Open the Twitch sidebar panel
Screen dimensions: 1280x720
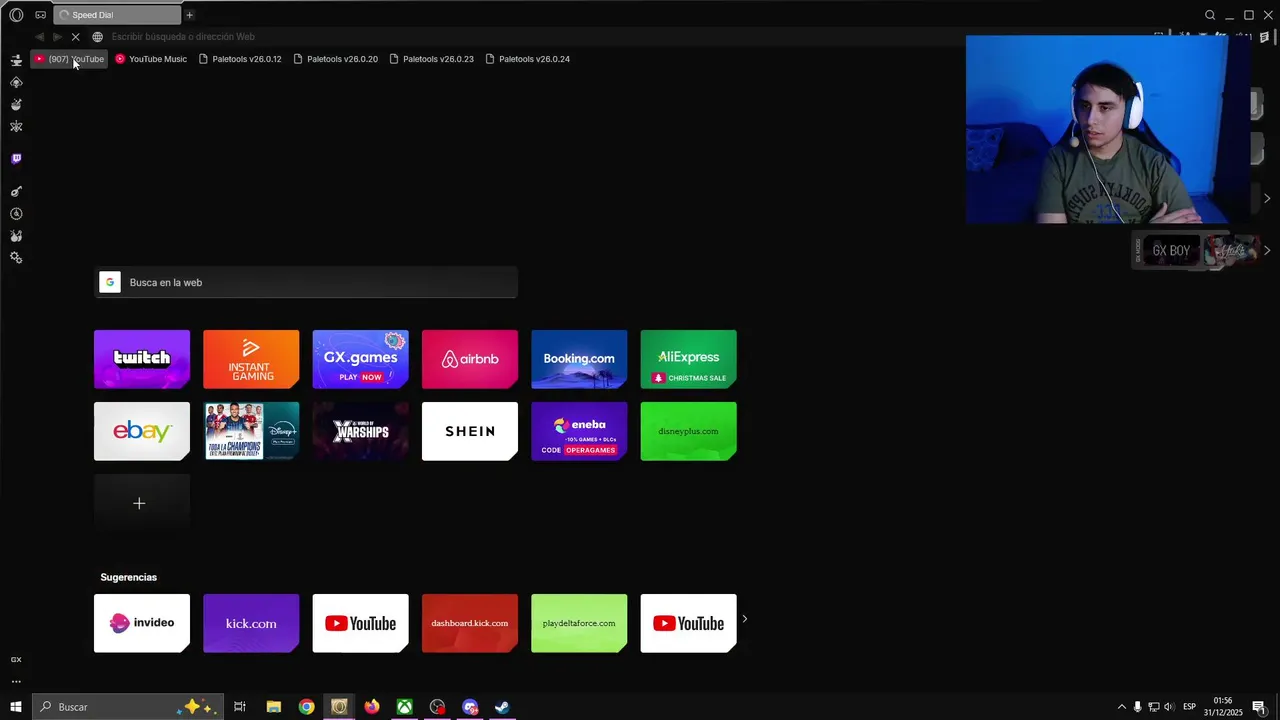(x=16, y=159)
